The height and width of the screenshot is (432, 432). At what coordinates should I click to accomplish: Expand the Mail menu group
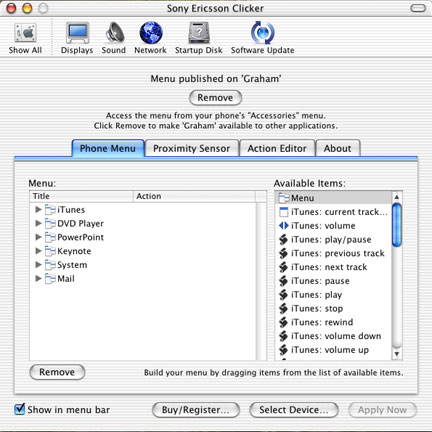pos(38,278)
